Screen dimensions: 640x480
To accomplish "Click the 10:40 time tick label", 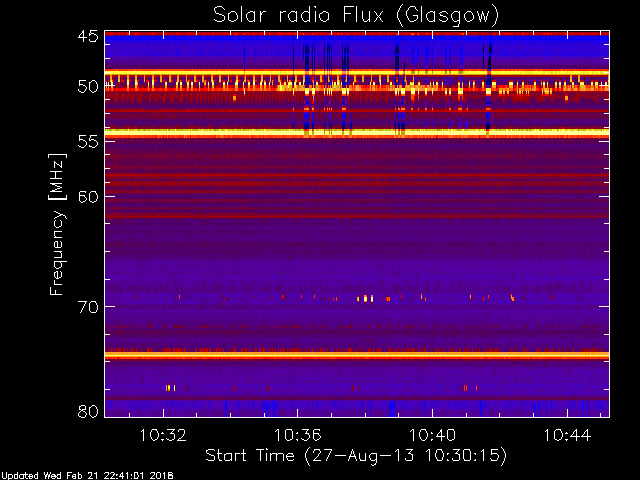I will (432, 436).
